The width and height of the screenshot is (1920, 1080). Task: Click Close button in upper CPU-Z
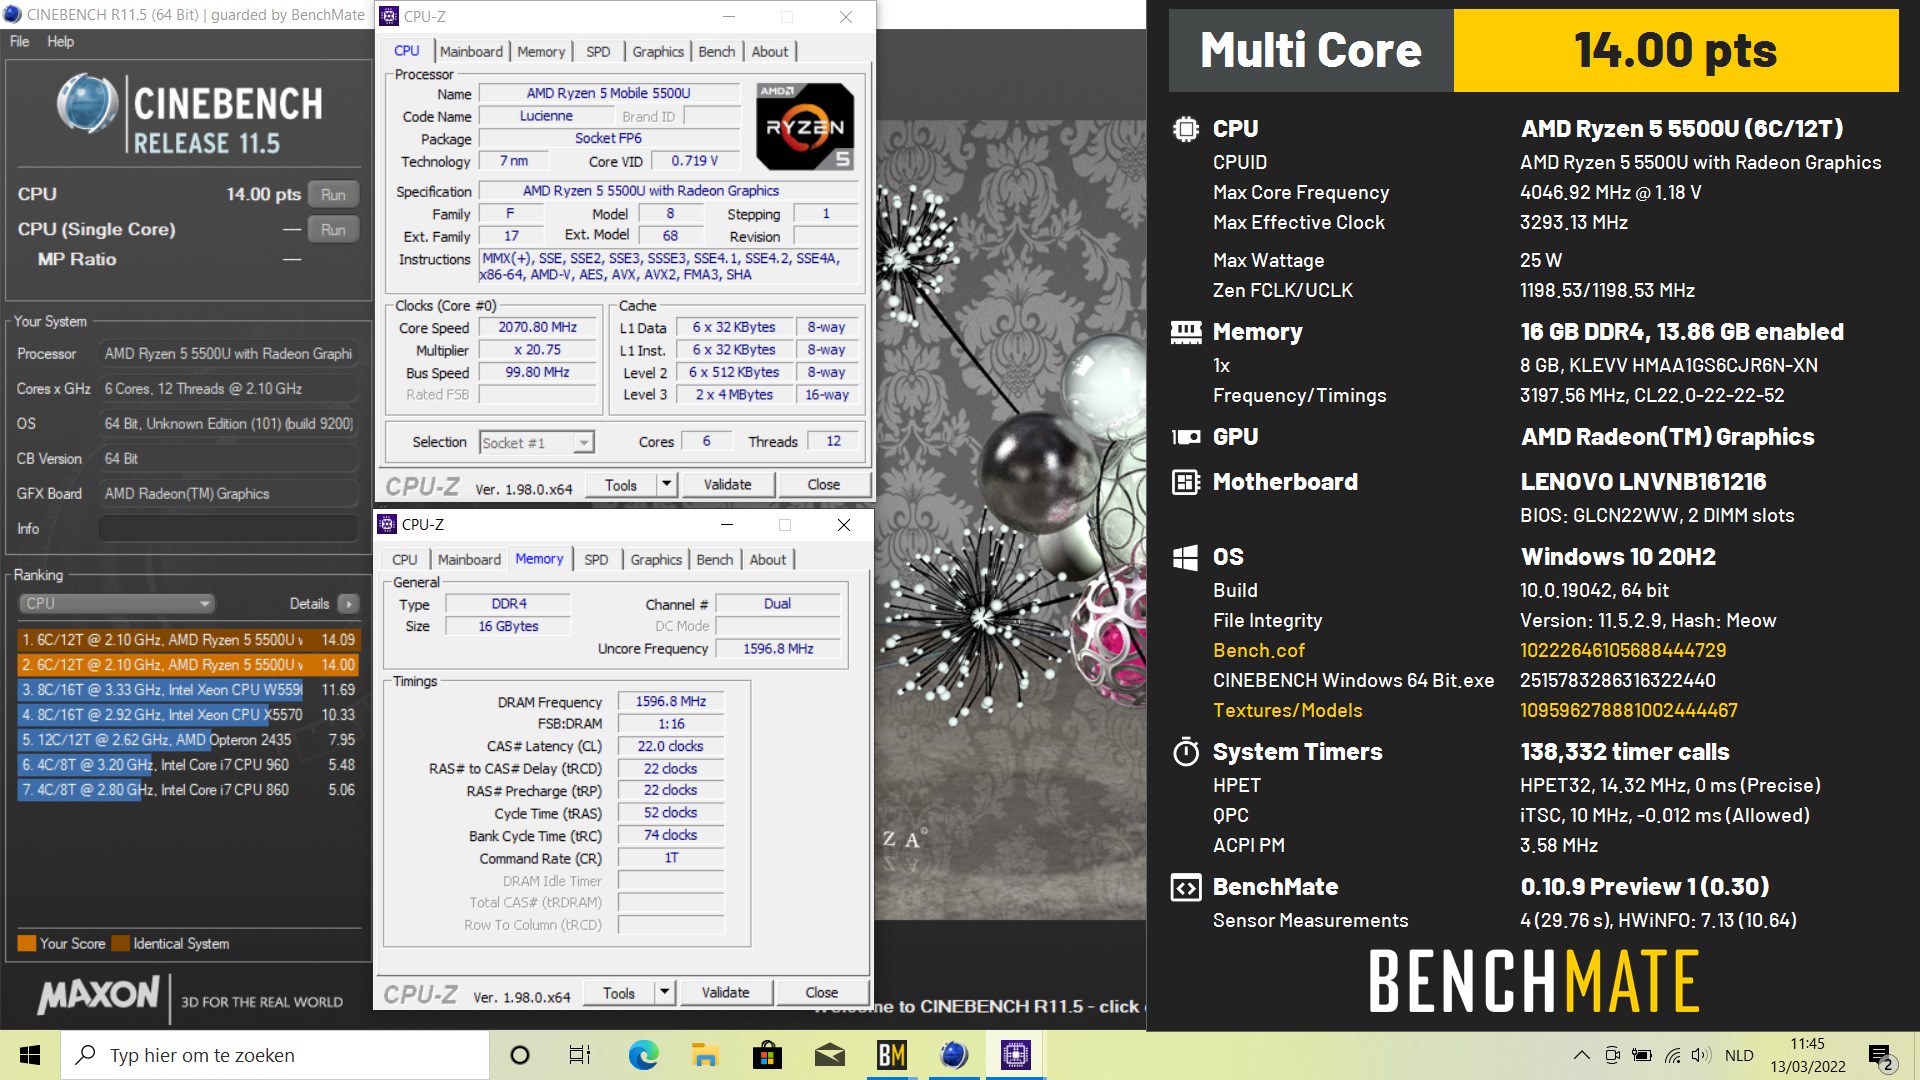coord(824,485)
